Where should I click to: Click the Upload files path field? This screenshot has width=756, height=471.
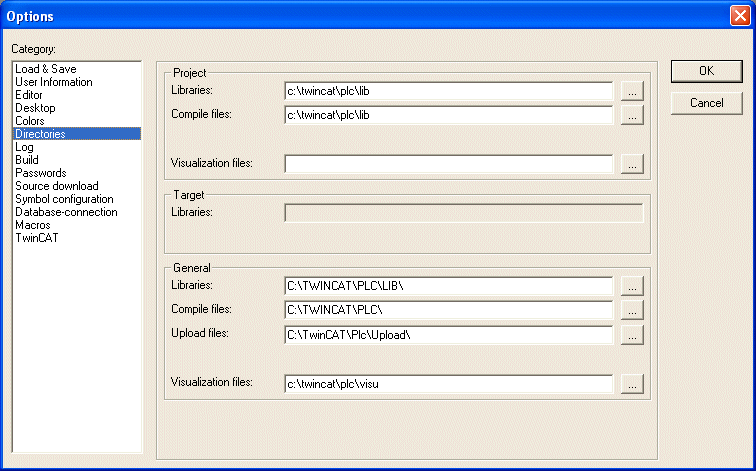click(448, 335)
